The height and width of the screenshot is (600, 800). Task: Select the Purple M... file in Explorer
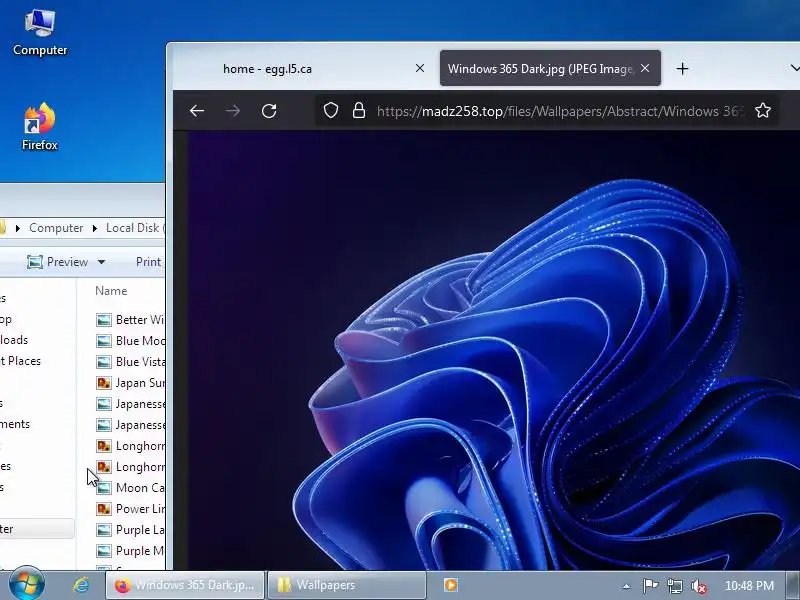130,551
